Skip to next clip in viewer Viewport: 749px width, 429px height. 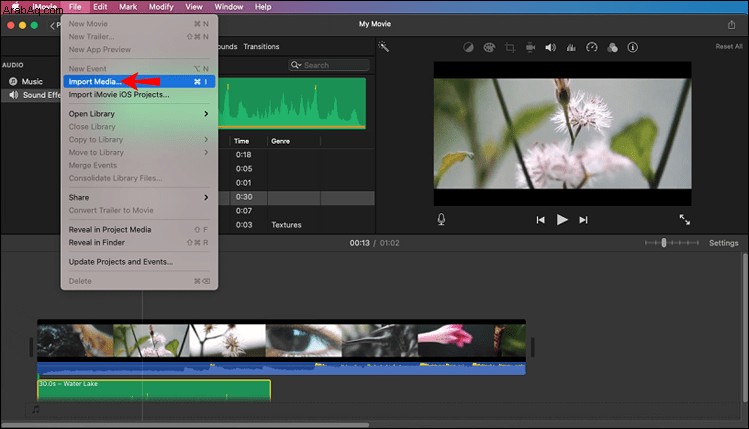[x=583, y=220]
